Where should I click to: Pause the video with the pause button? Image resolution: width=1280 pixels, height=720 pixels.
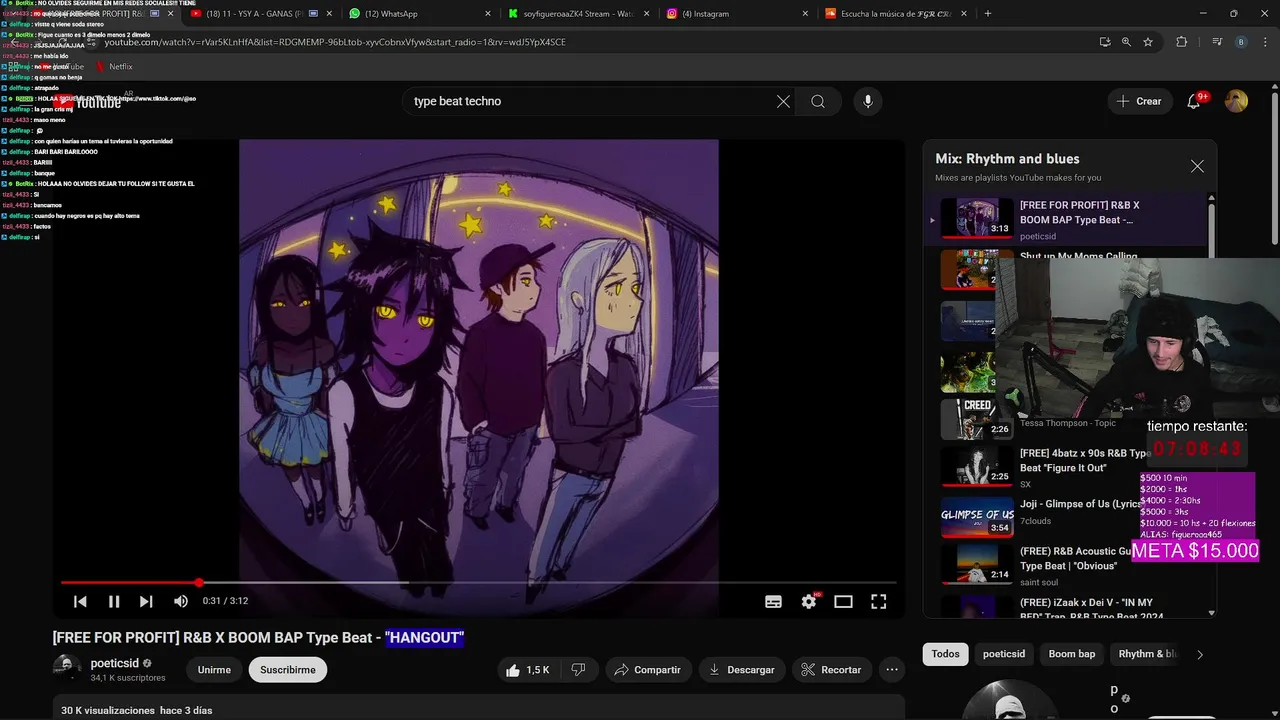(x=114, y=601)
